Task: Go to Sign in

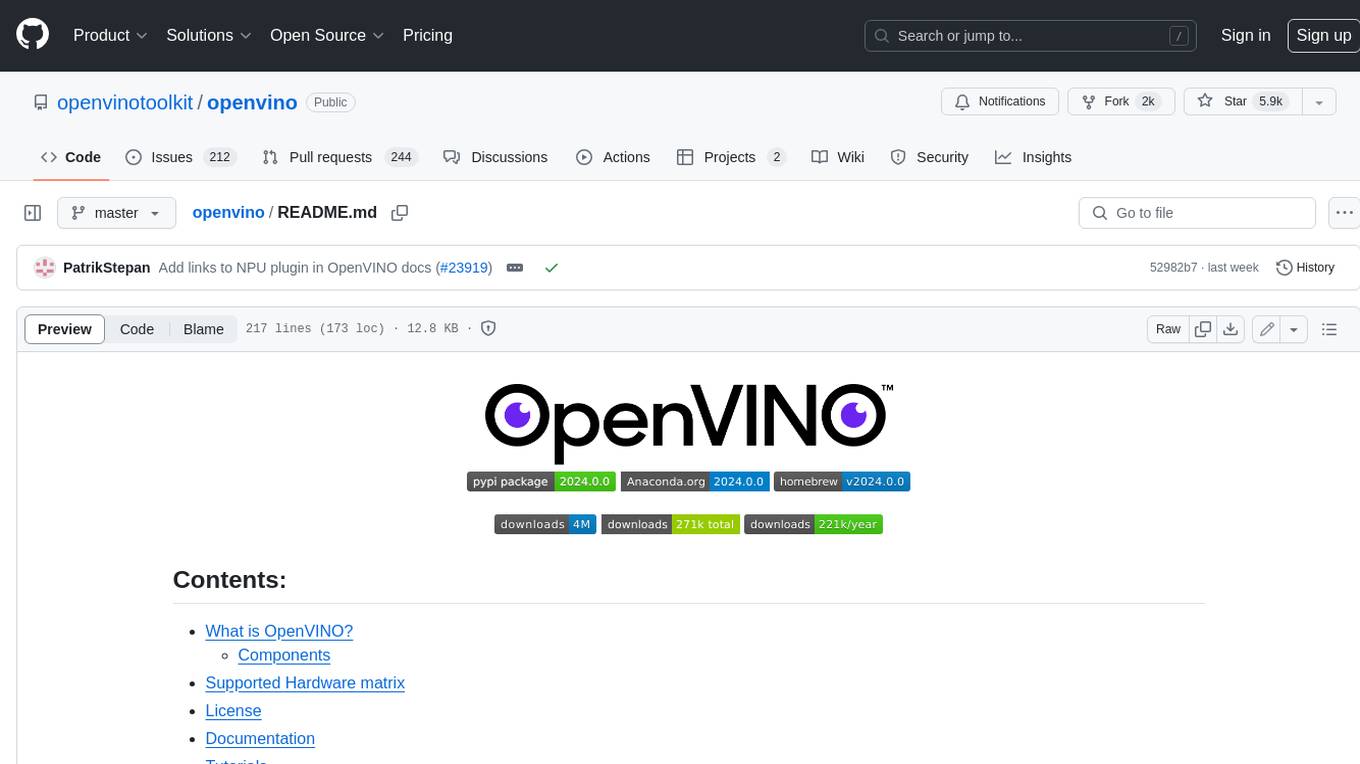Action: pos(1245,35)
